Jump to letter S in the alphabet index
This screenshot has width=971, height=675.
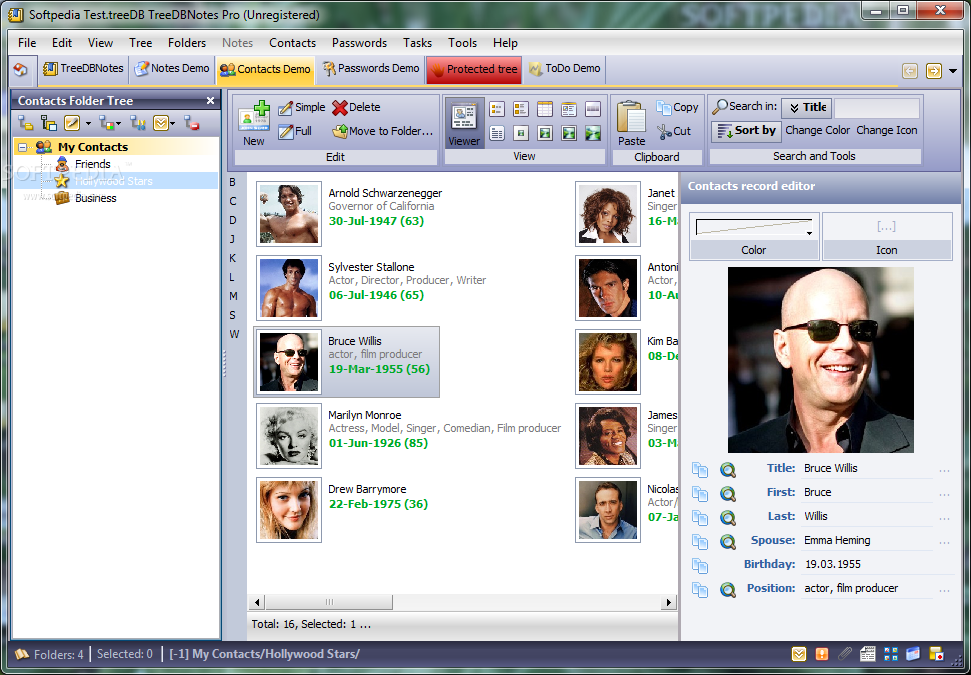pos(233,315)
